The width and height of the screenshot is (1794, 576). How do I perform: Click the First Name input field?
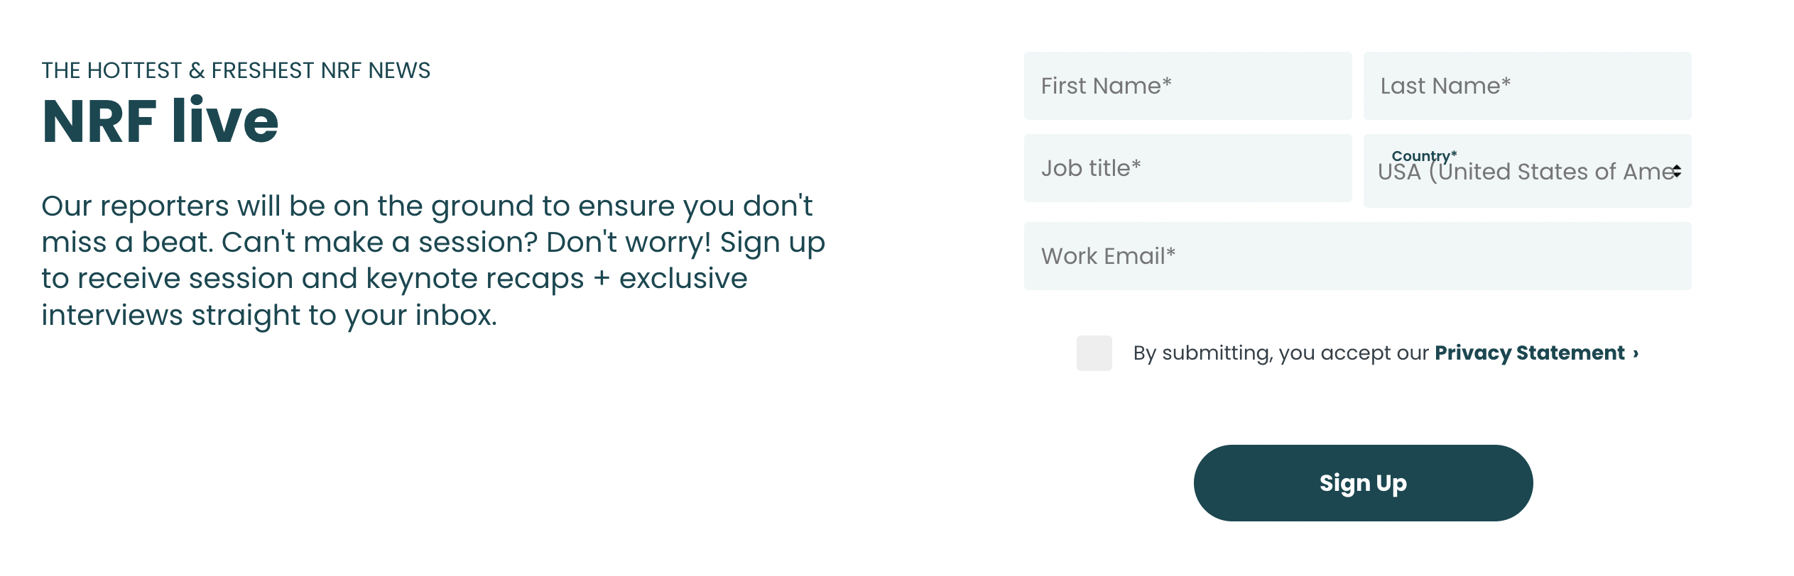click(1187, 86)
